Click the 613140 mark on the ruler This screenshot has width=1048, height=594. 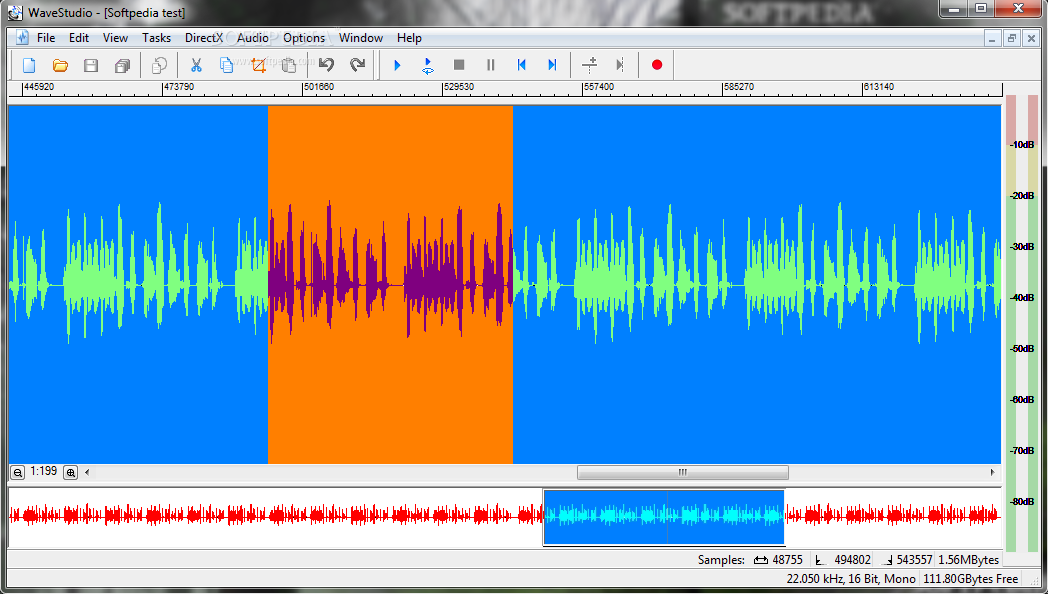click(879, 87)
